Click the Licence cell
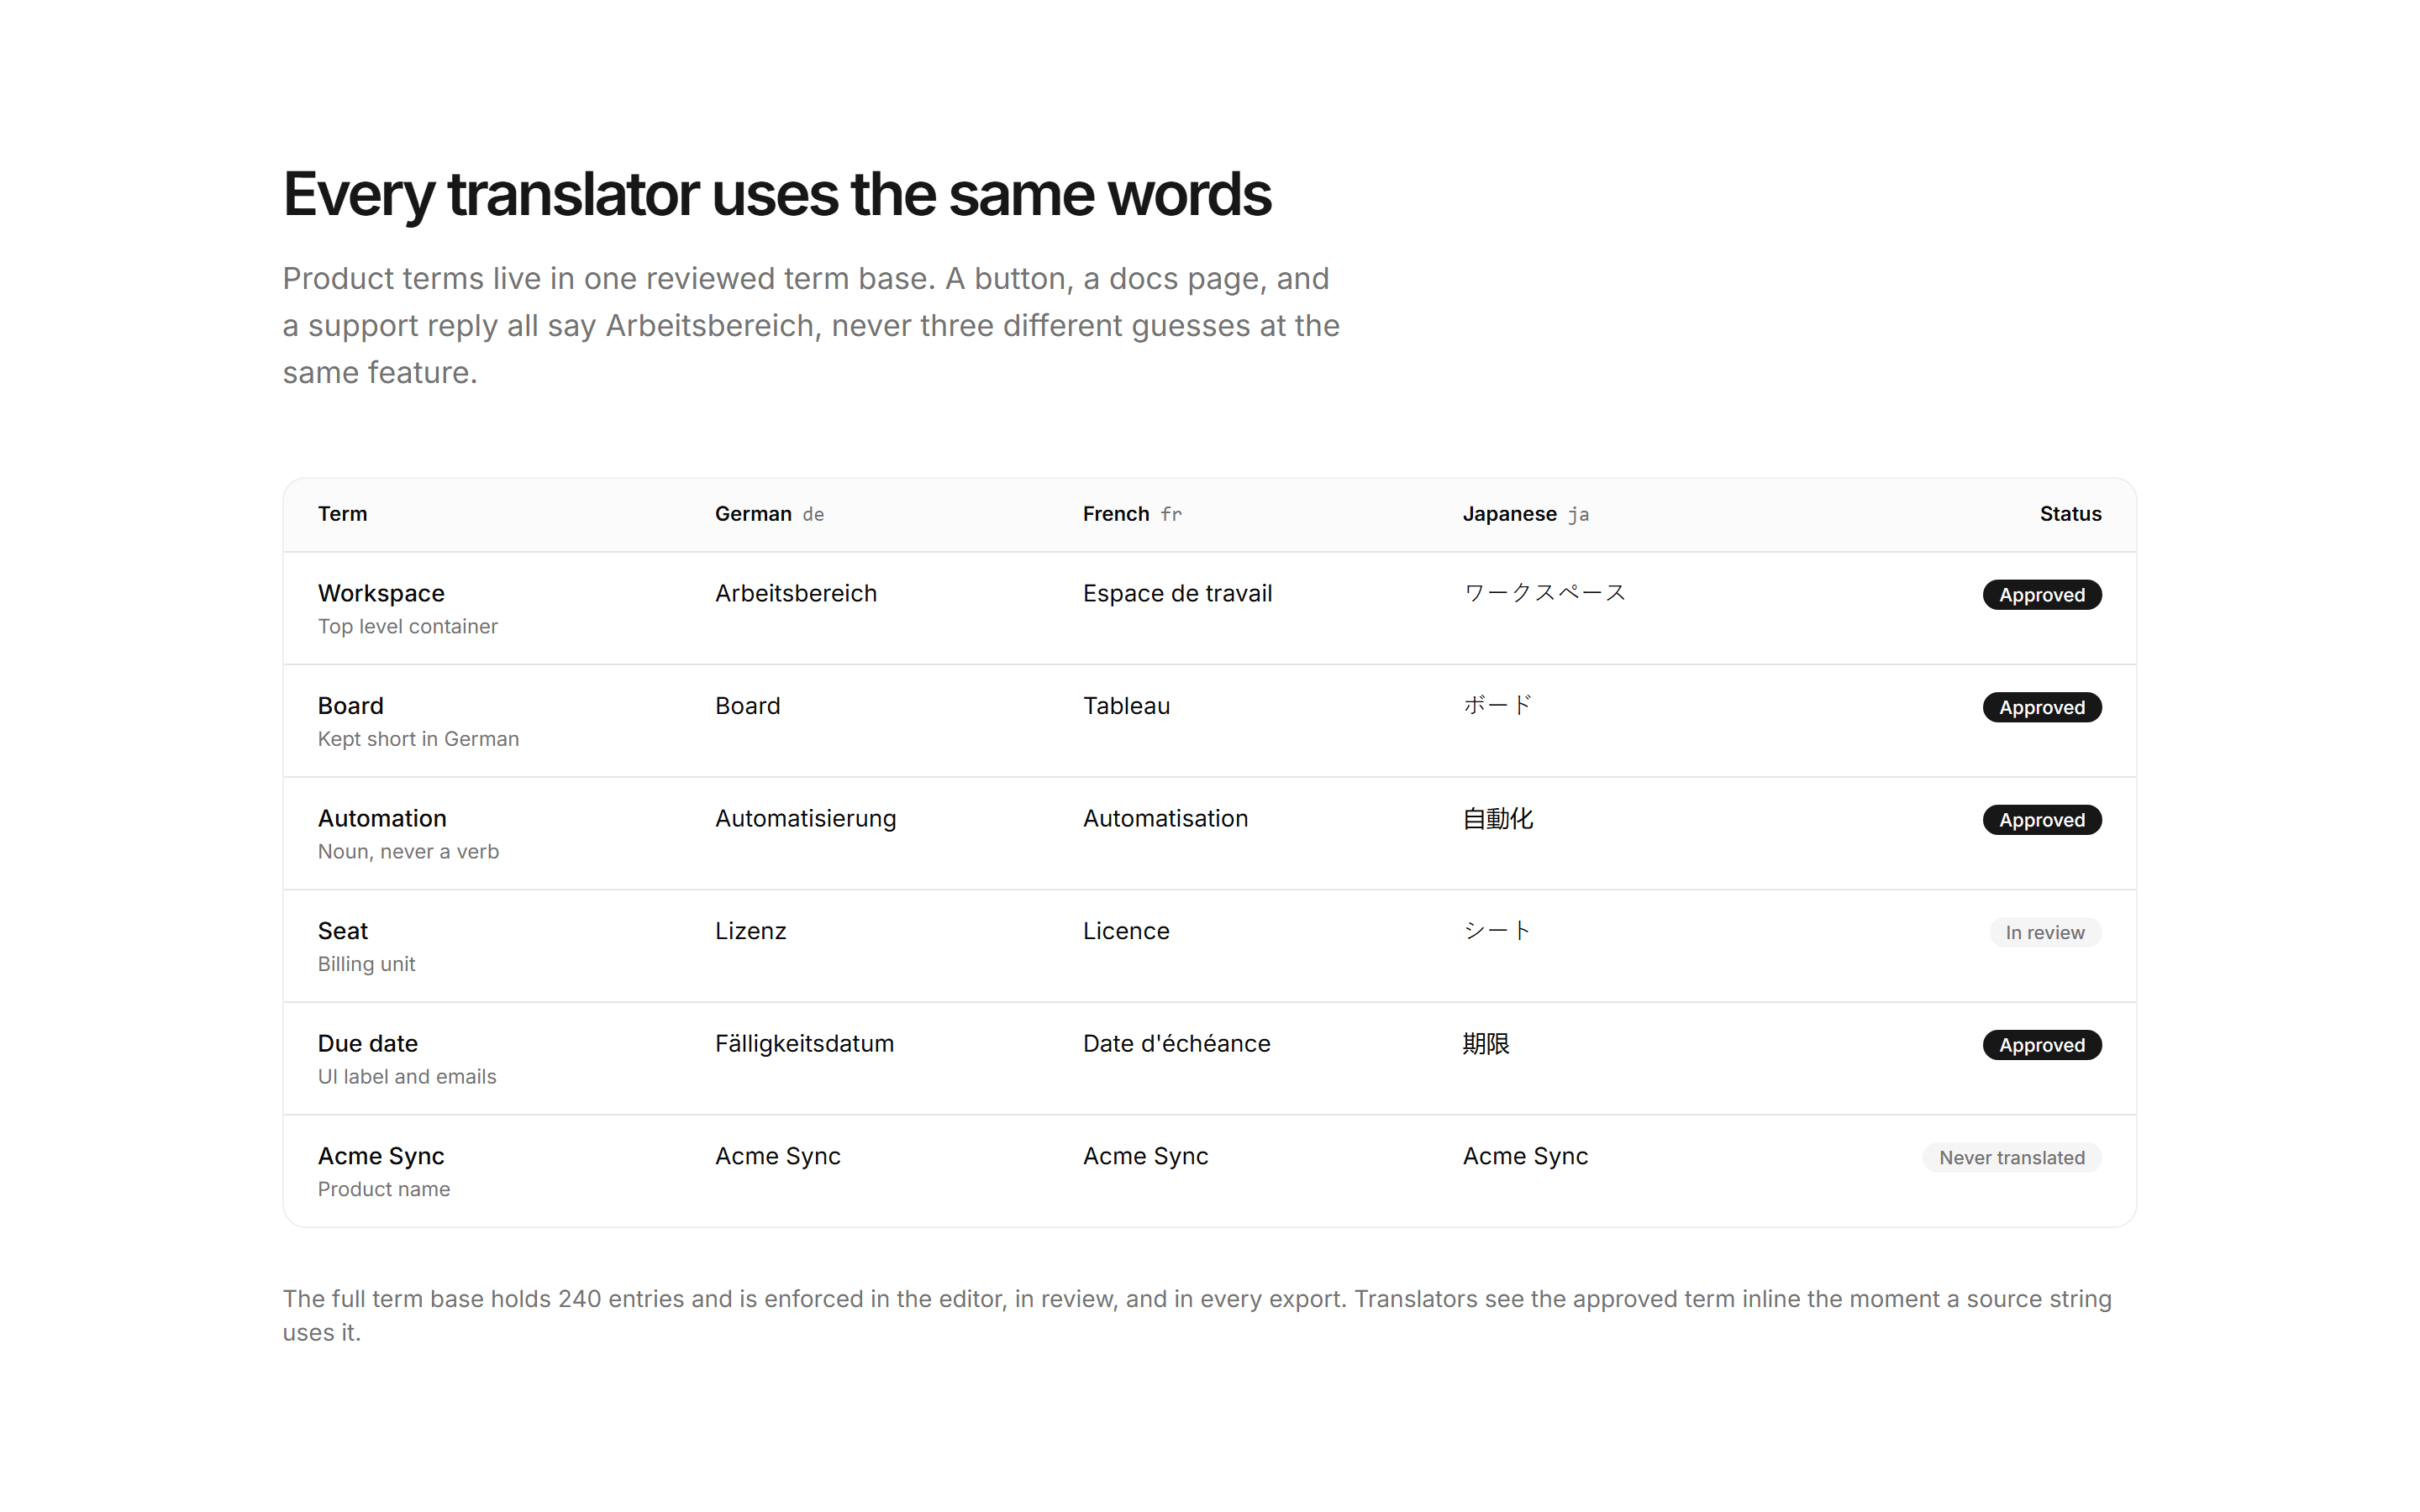 (x=1126, y=931)
